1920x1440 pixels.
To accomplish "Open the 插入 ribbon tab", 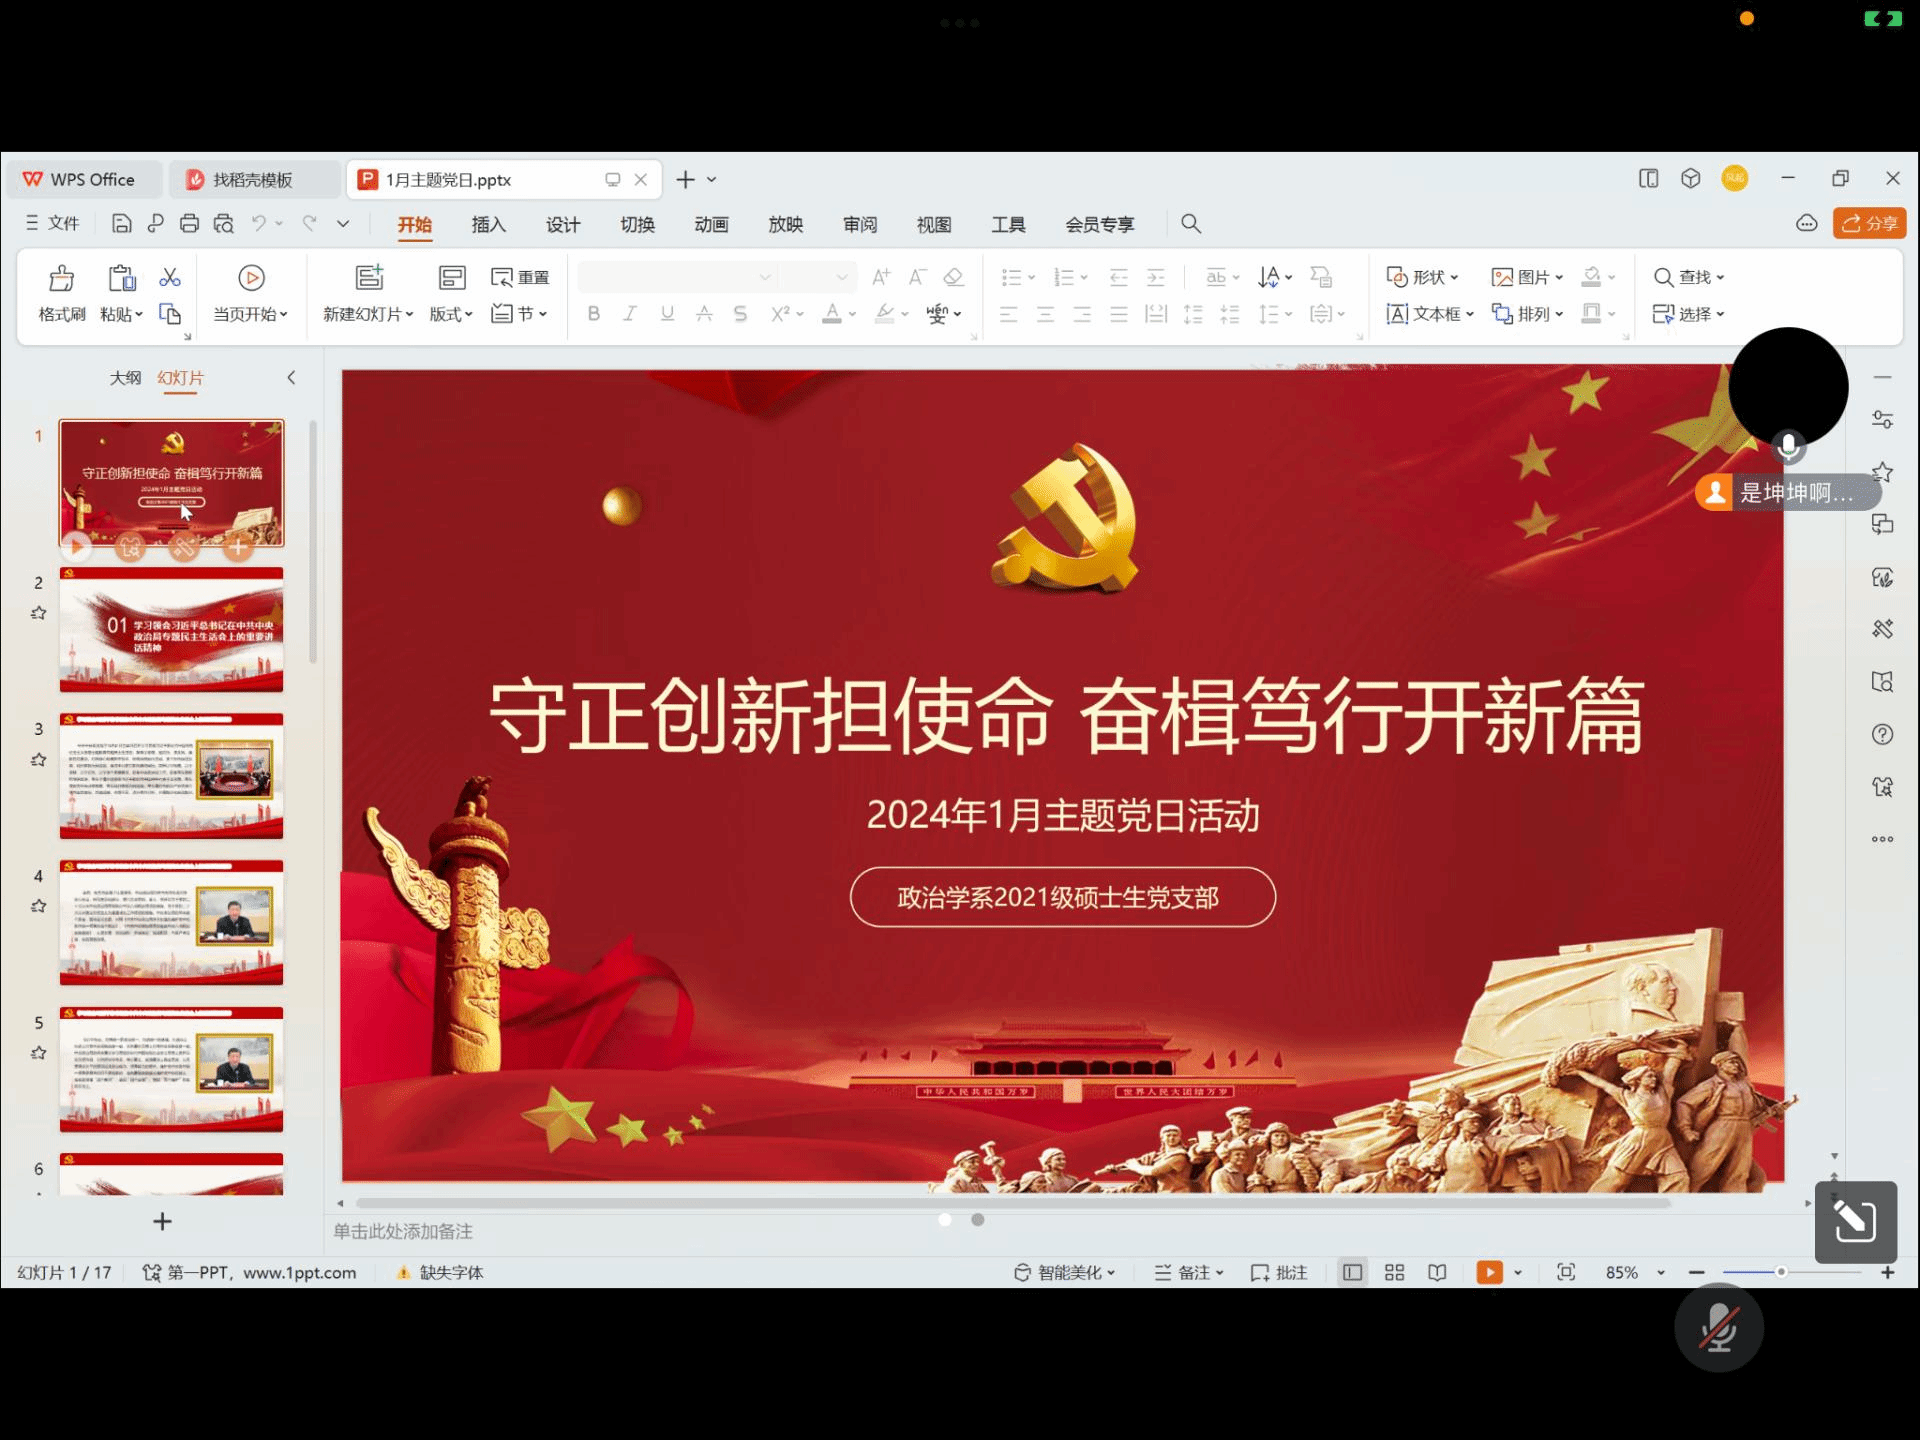I will coord(488,225).
